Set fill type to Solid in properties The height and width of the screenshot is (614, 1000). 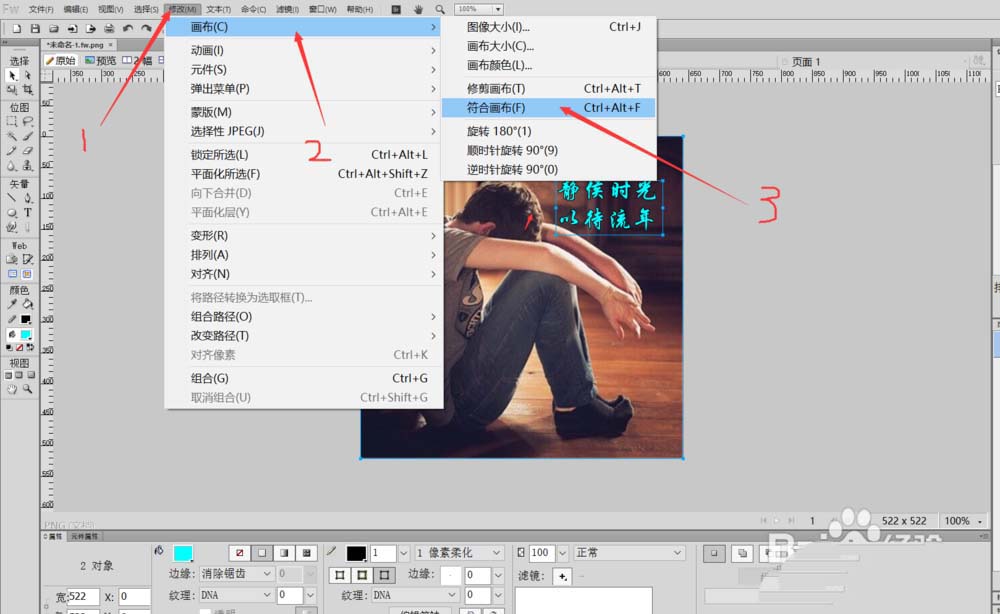click(x=262, y=553)
